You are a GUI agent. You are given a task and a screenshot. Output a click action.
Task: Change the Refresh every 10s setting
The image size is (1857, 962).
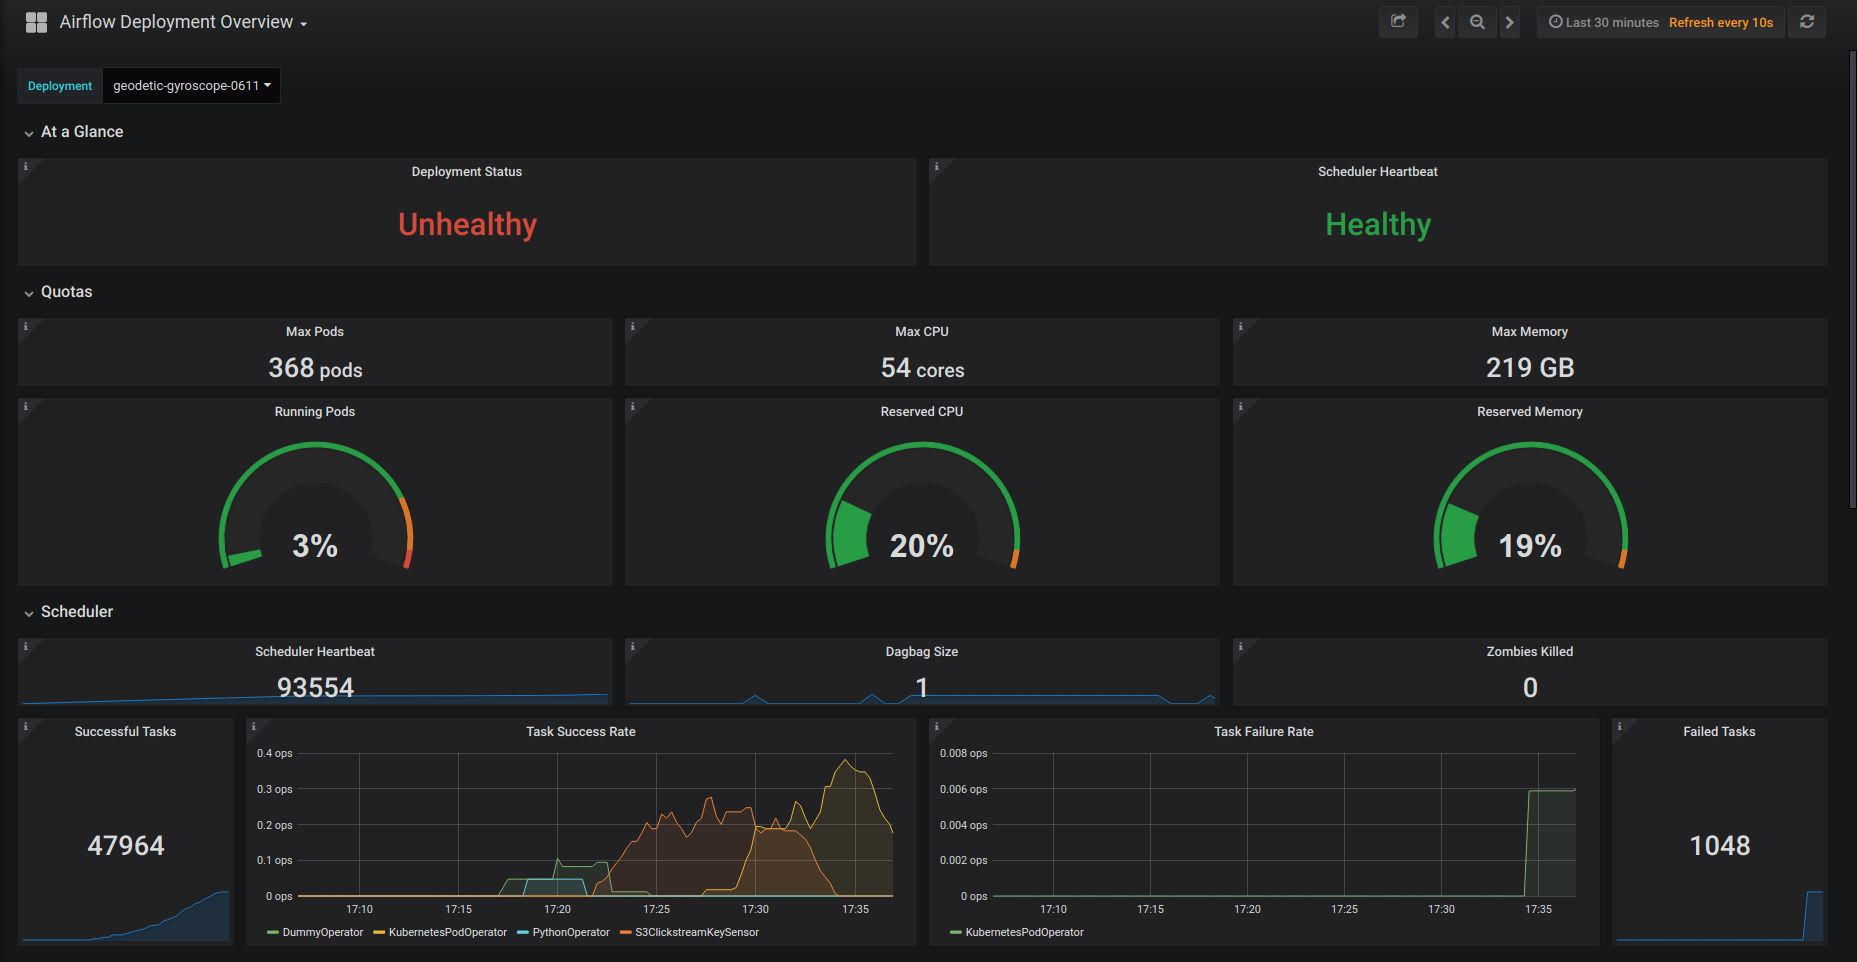click(1721, 21)
